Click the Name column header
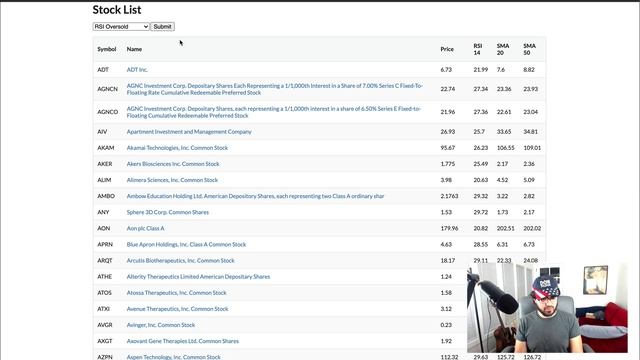 tap(134, 49)
